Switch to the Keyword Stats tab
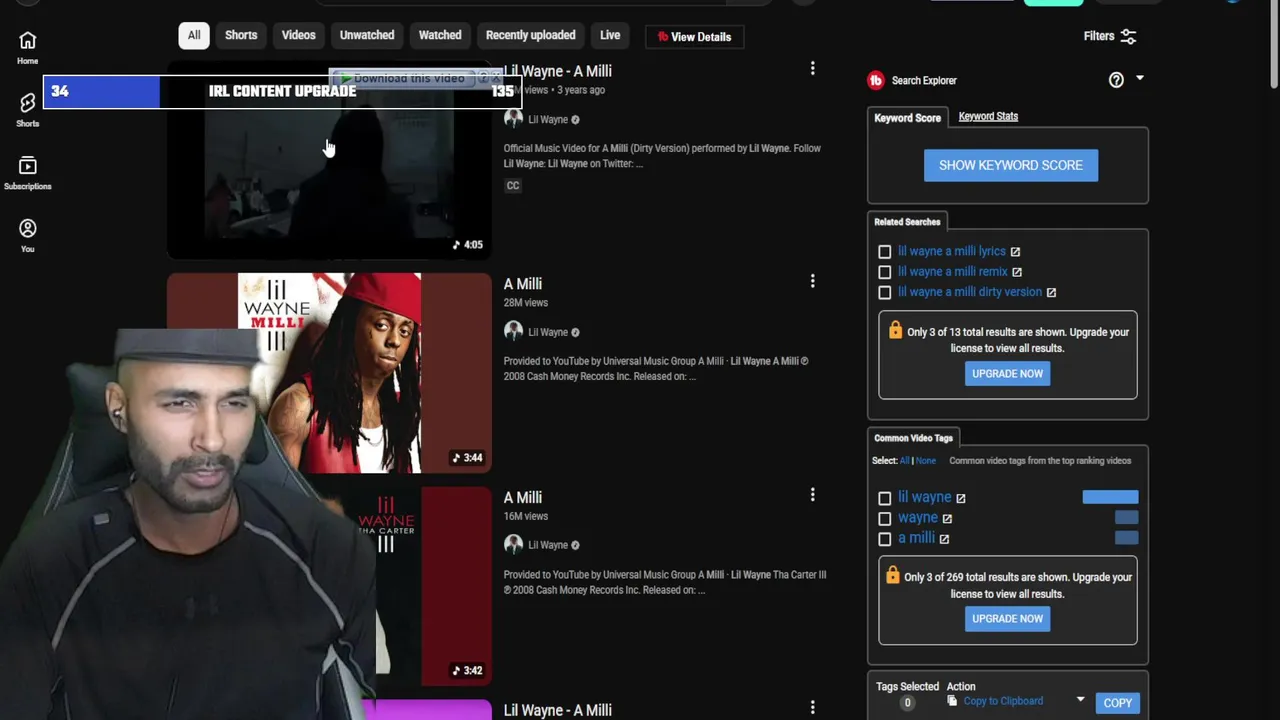The height and width of the screenshot is (720, 1280). [988, 116]
